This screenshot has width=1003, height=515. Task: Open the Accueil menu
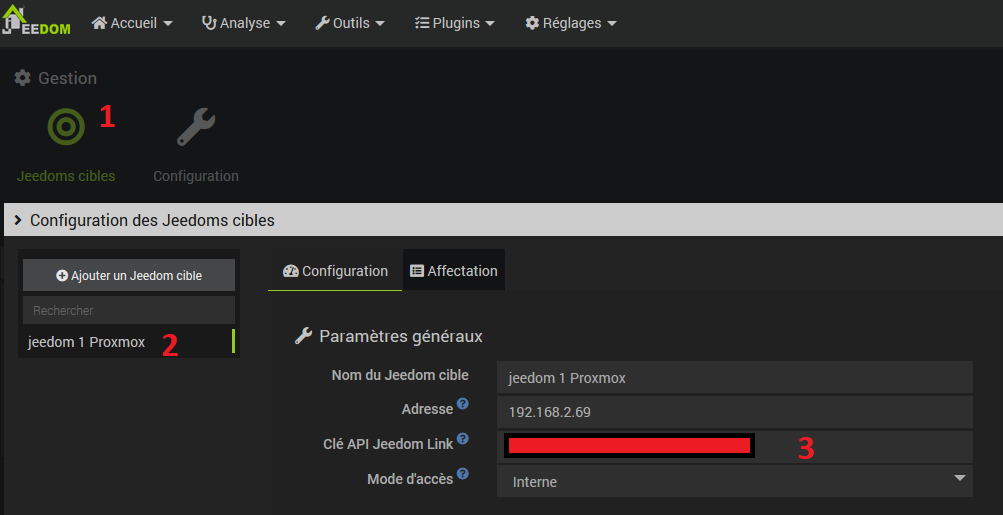click(132, 23)
